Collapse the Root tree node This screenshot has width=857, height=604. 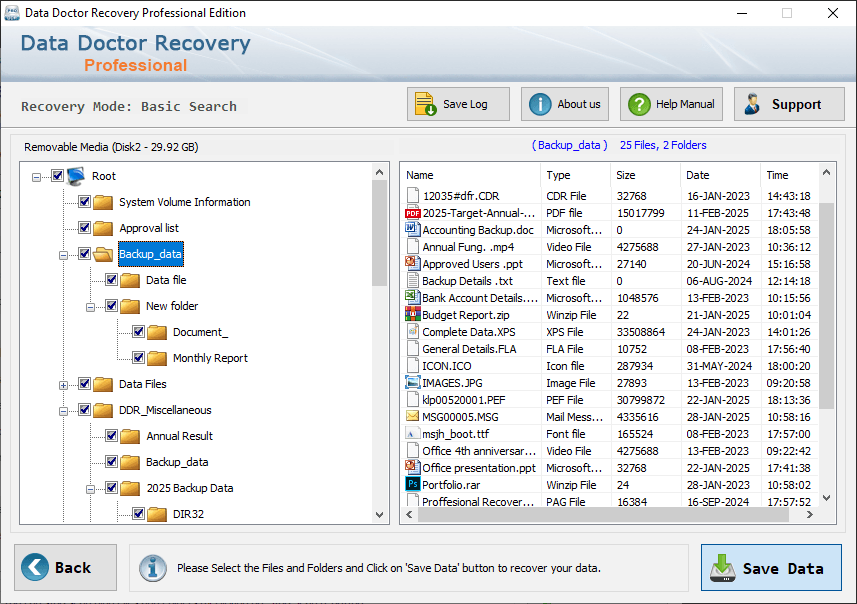point(36,177)
